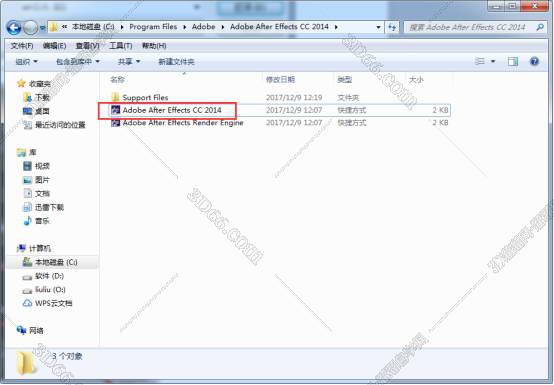Open 最近访问的位置 in the sidebar
This screenshot has width=554, height=385.
pos(60,125)
